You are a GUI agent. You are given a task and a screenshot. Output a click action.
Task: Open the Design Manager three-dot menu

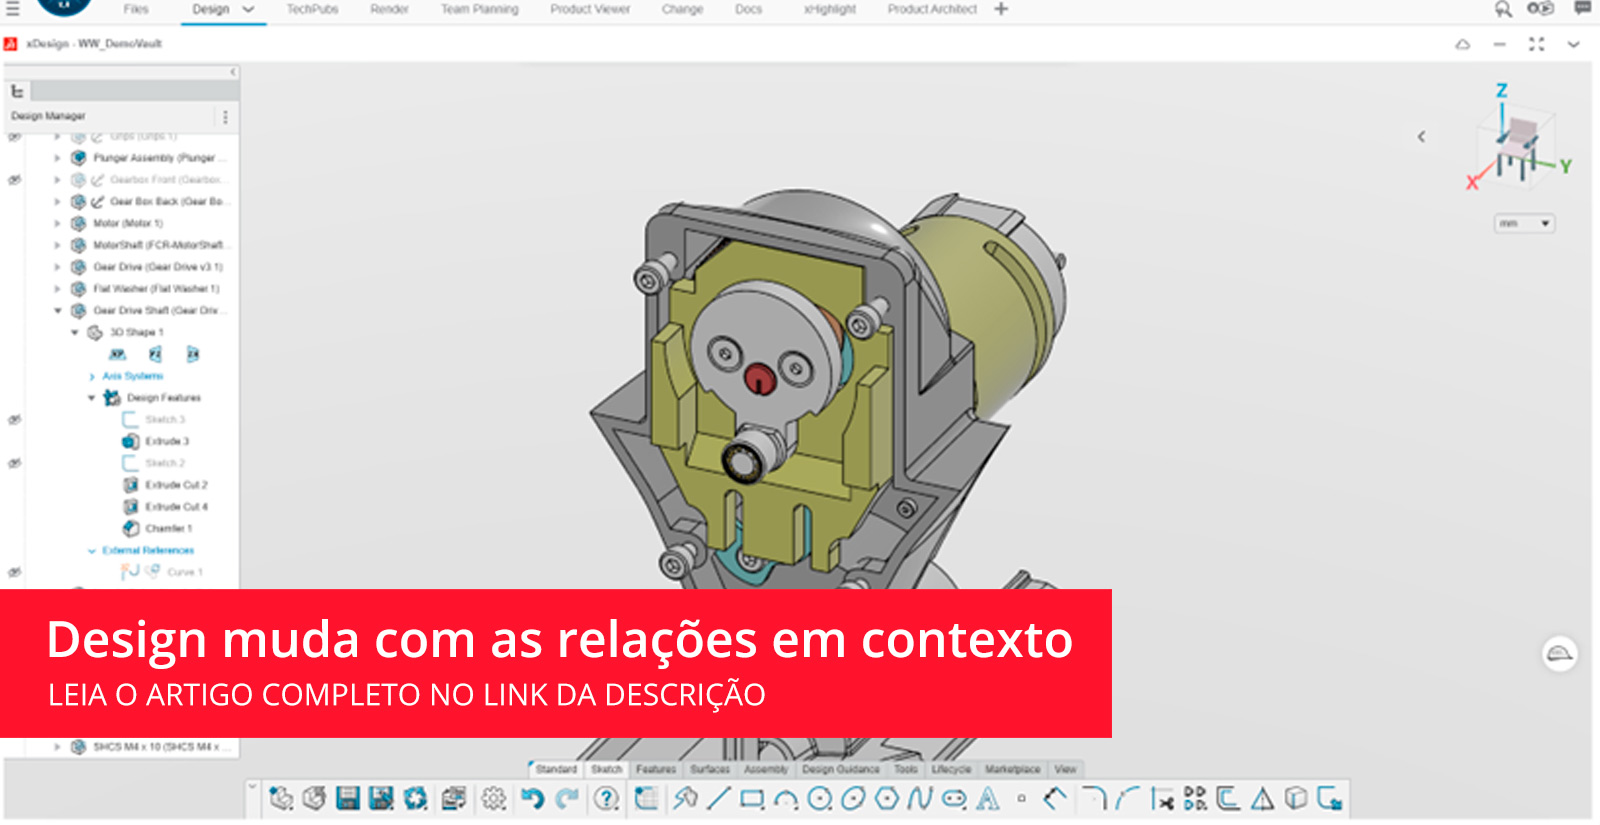pos(225,117)
